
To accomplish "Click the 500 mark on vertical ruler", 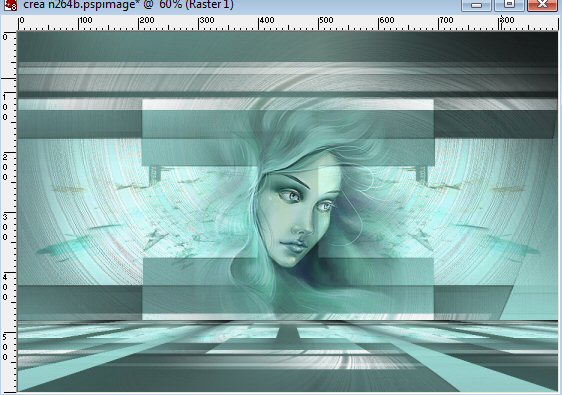I will (x=5, y=347).
